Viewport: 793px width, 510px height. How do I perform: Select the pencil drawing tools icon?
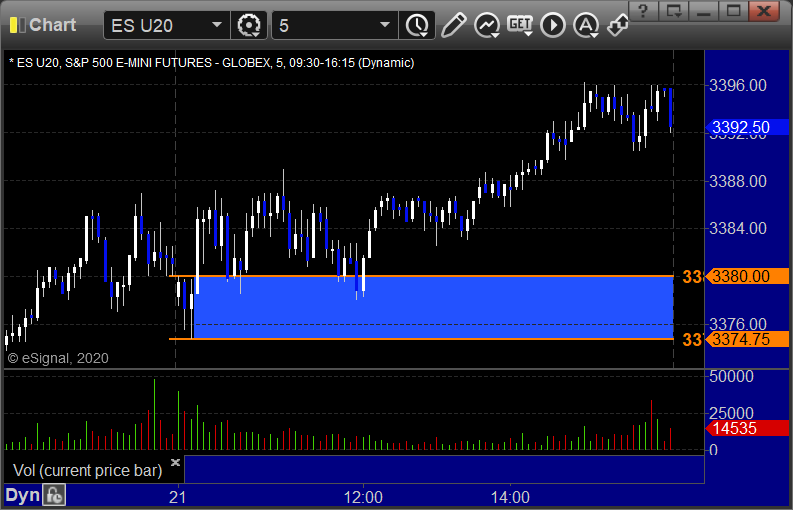coord(453,25)
